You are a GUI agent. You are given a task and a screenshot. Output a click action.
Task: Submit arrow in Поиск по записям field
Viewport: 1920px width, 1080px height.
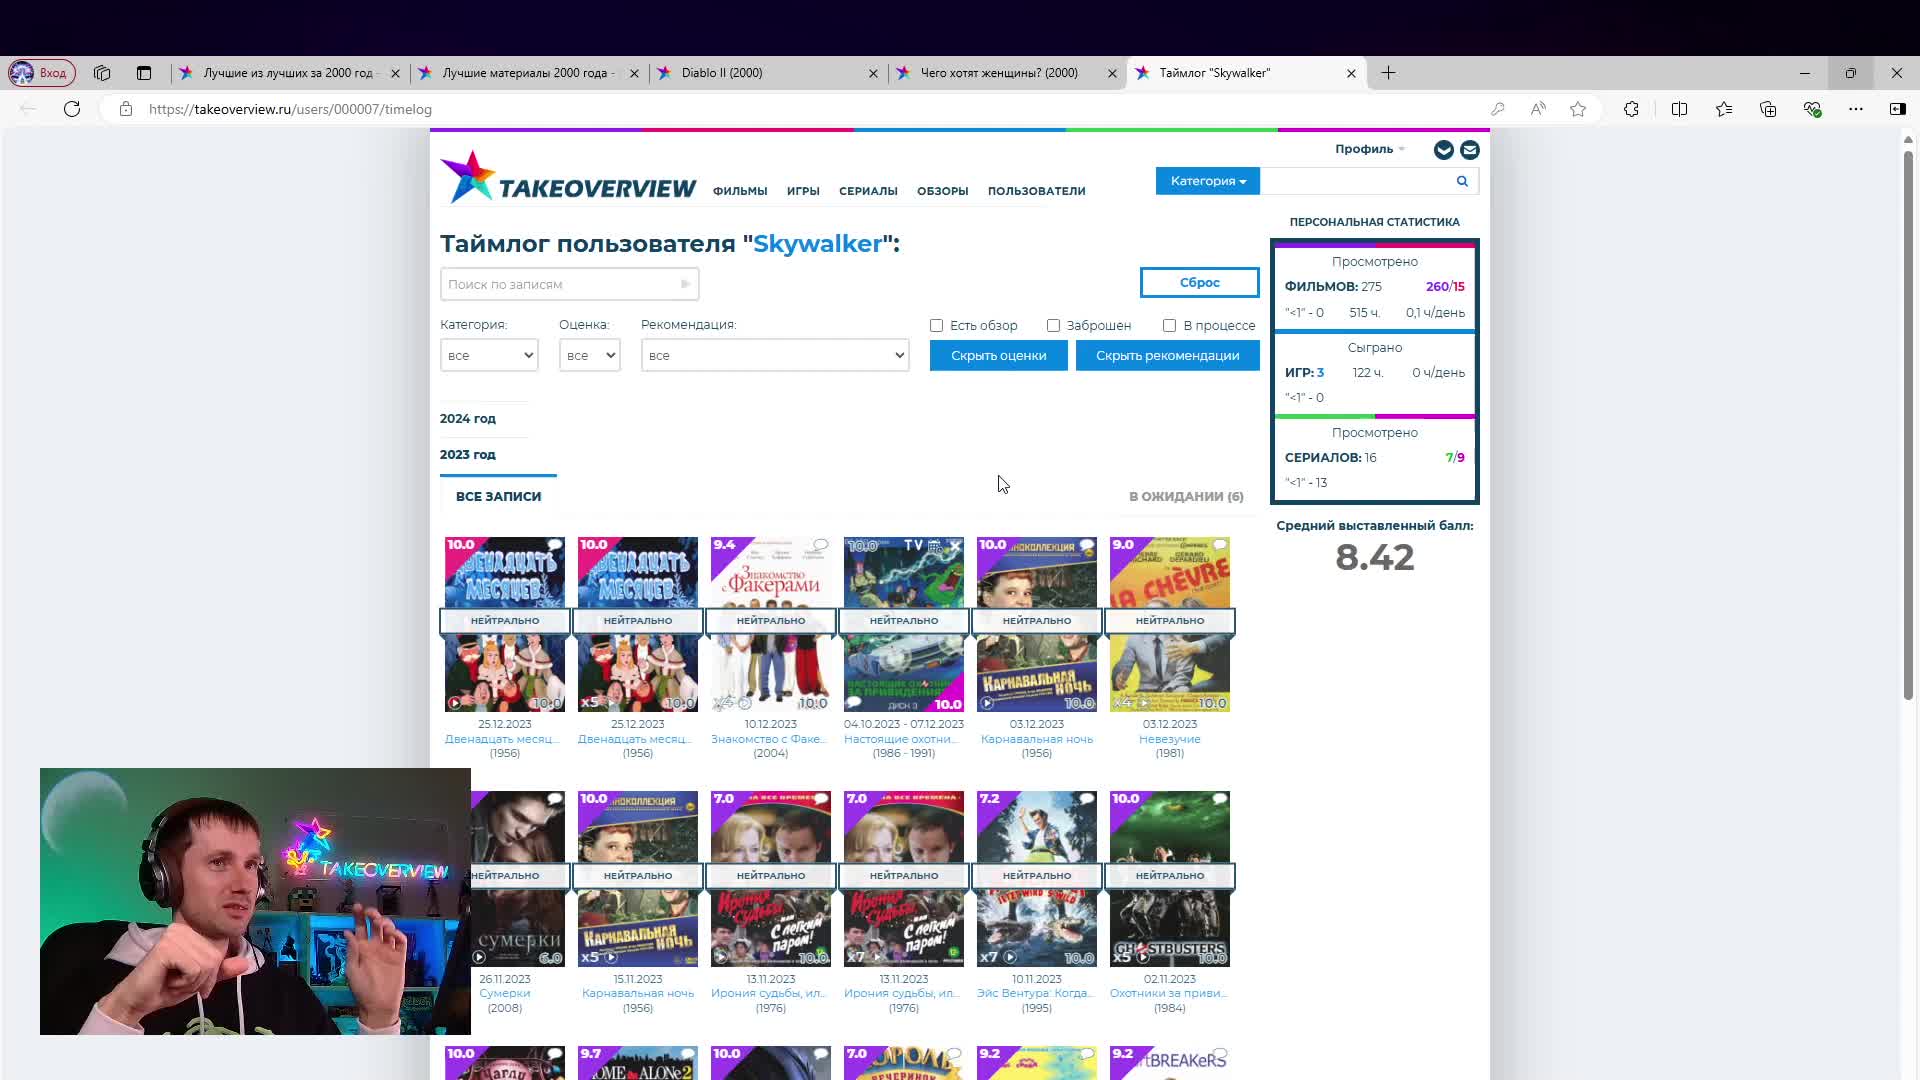click(x=685, y=285)
